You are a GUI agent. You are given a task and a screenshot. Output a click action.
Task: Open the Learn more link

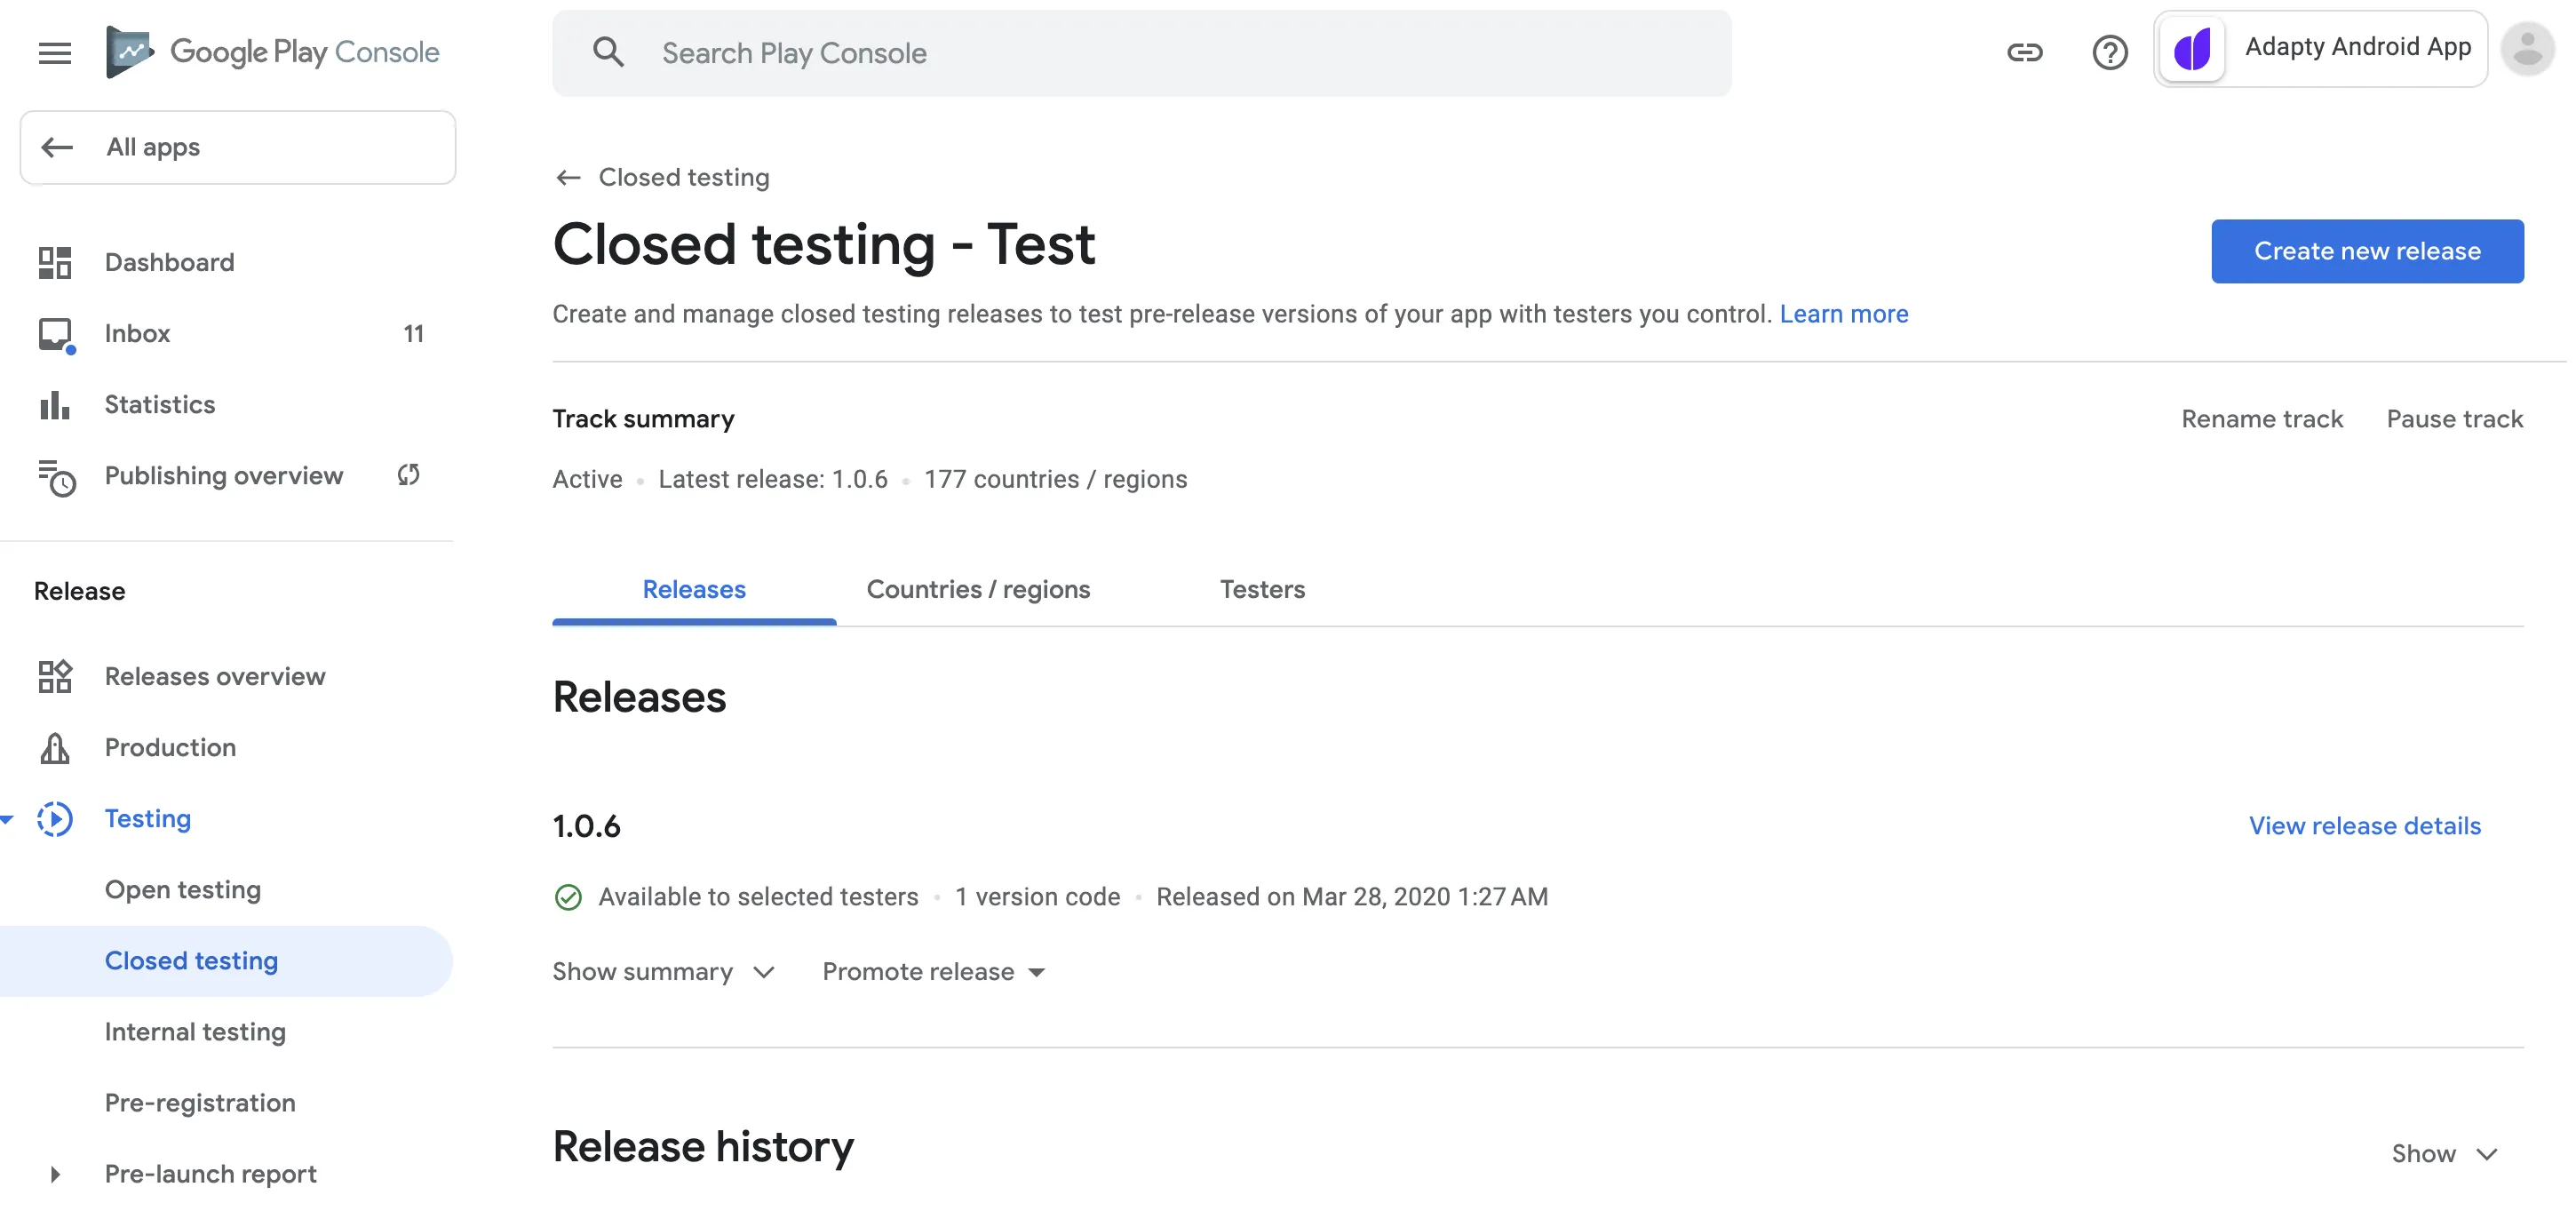click(x=1843, y=314)
